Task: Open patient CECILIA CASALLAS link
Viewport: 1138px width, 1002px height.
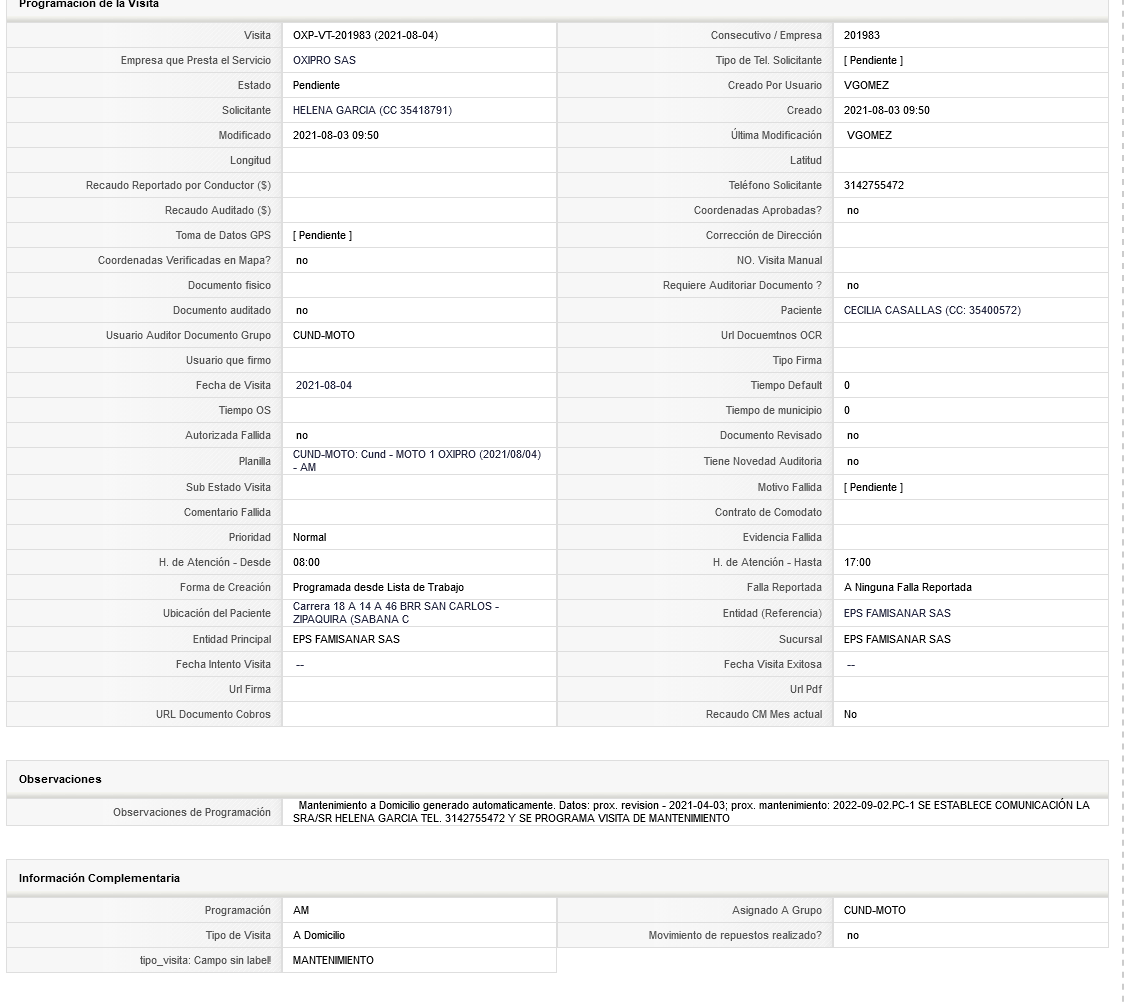Action: coord(932,311)
